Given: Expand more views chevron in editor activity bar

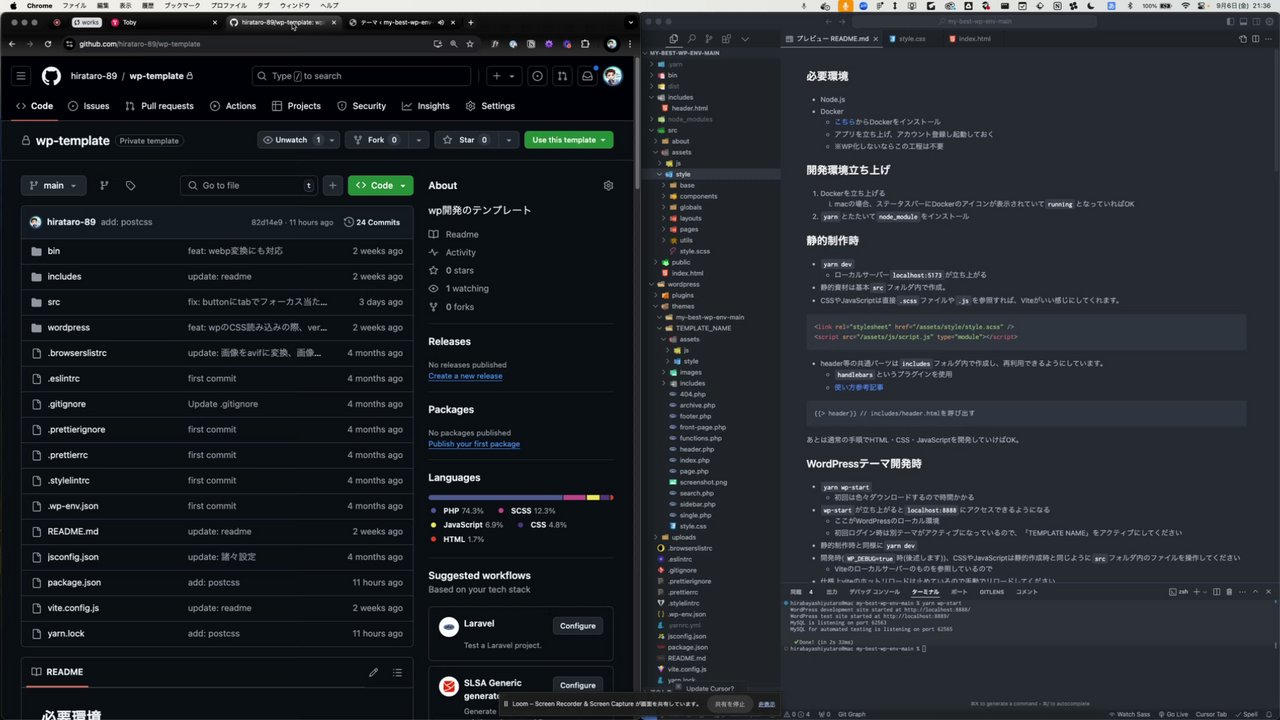Looking at the screenshot, I should pos(745,39).
